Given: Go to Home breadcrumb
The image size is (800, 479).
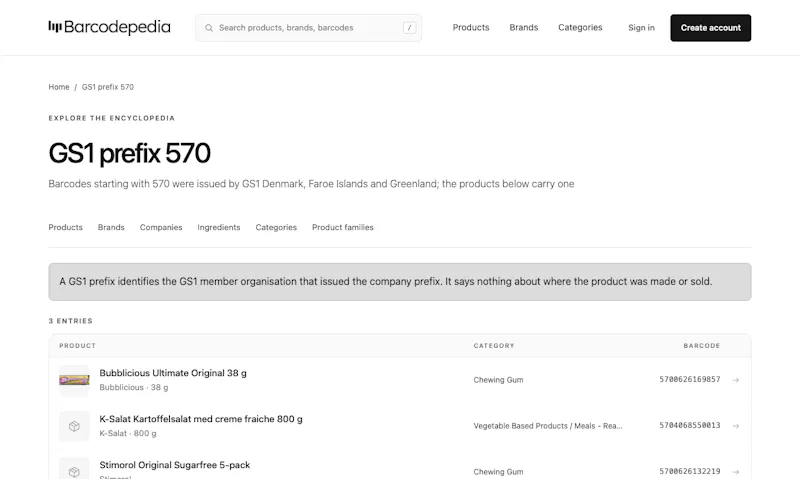Looking at the screenshot, I should [x=59, y=87].
